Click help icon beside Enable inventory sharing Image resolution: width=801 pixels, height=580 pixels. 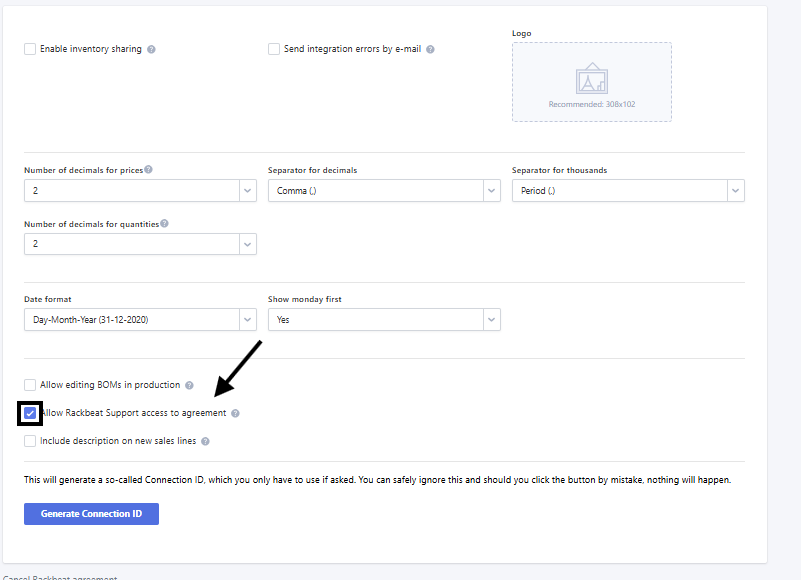(151, 49)
